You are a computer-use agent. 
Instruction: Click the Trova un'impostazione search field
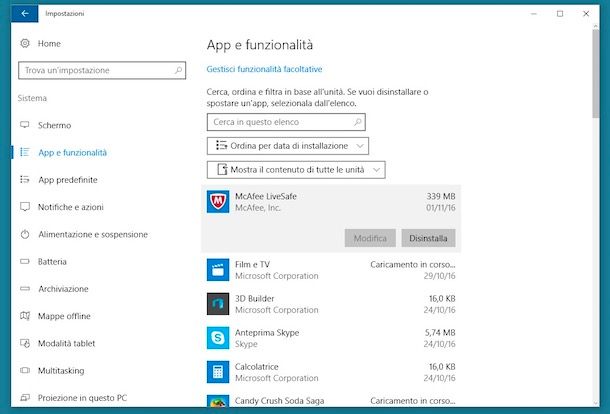[x=102, y=70]
